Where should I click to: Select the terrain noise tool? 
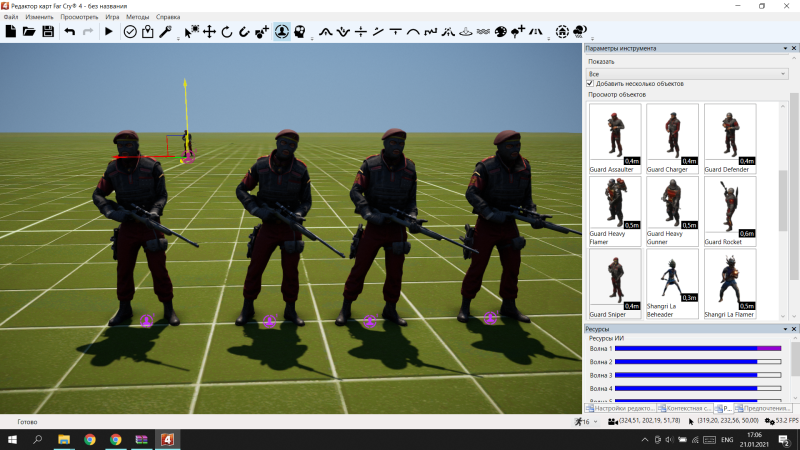tap(431, 32)
